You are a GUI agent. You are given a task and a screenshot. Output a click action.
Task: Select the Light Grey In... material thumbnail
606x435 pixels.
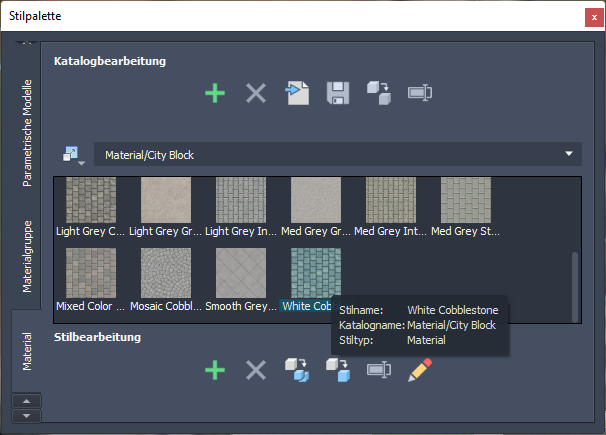[241, 200]
